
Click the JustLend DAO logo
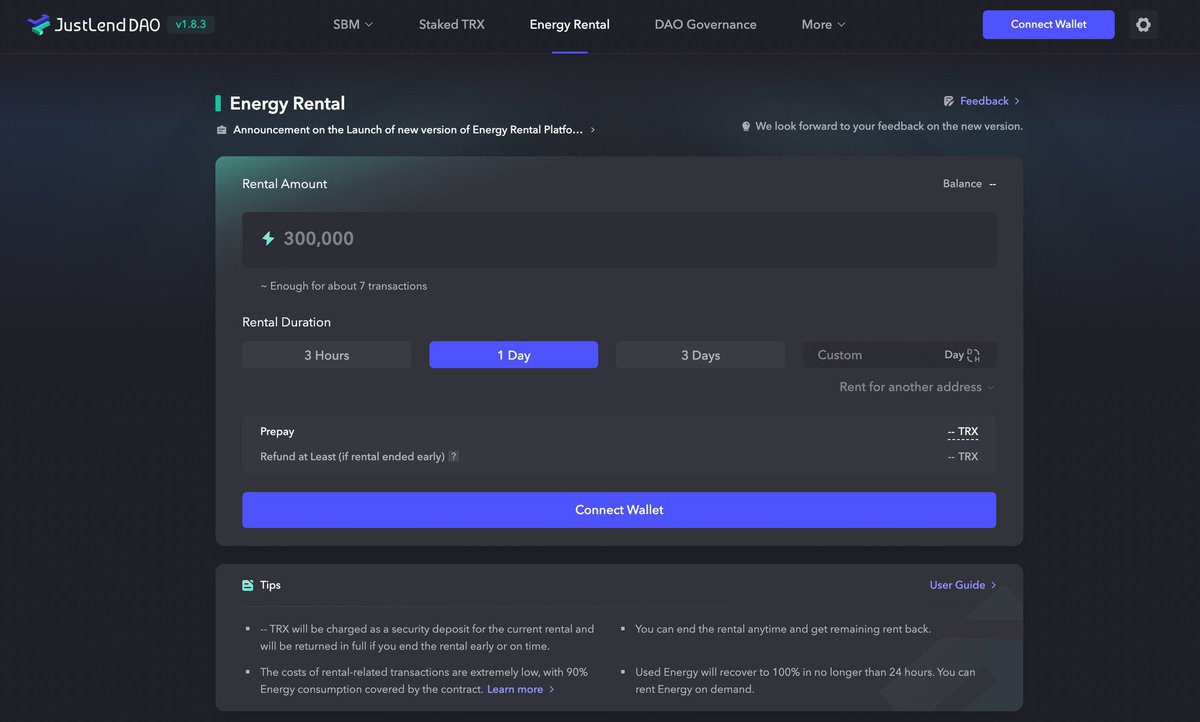(x=94, y=25)
